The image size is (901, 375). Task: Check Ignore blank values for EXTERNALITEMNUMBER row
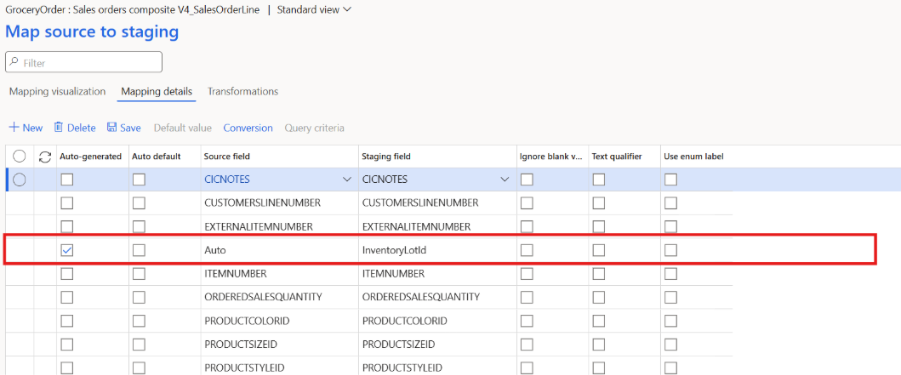pos(526,227)
